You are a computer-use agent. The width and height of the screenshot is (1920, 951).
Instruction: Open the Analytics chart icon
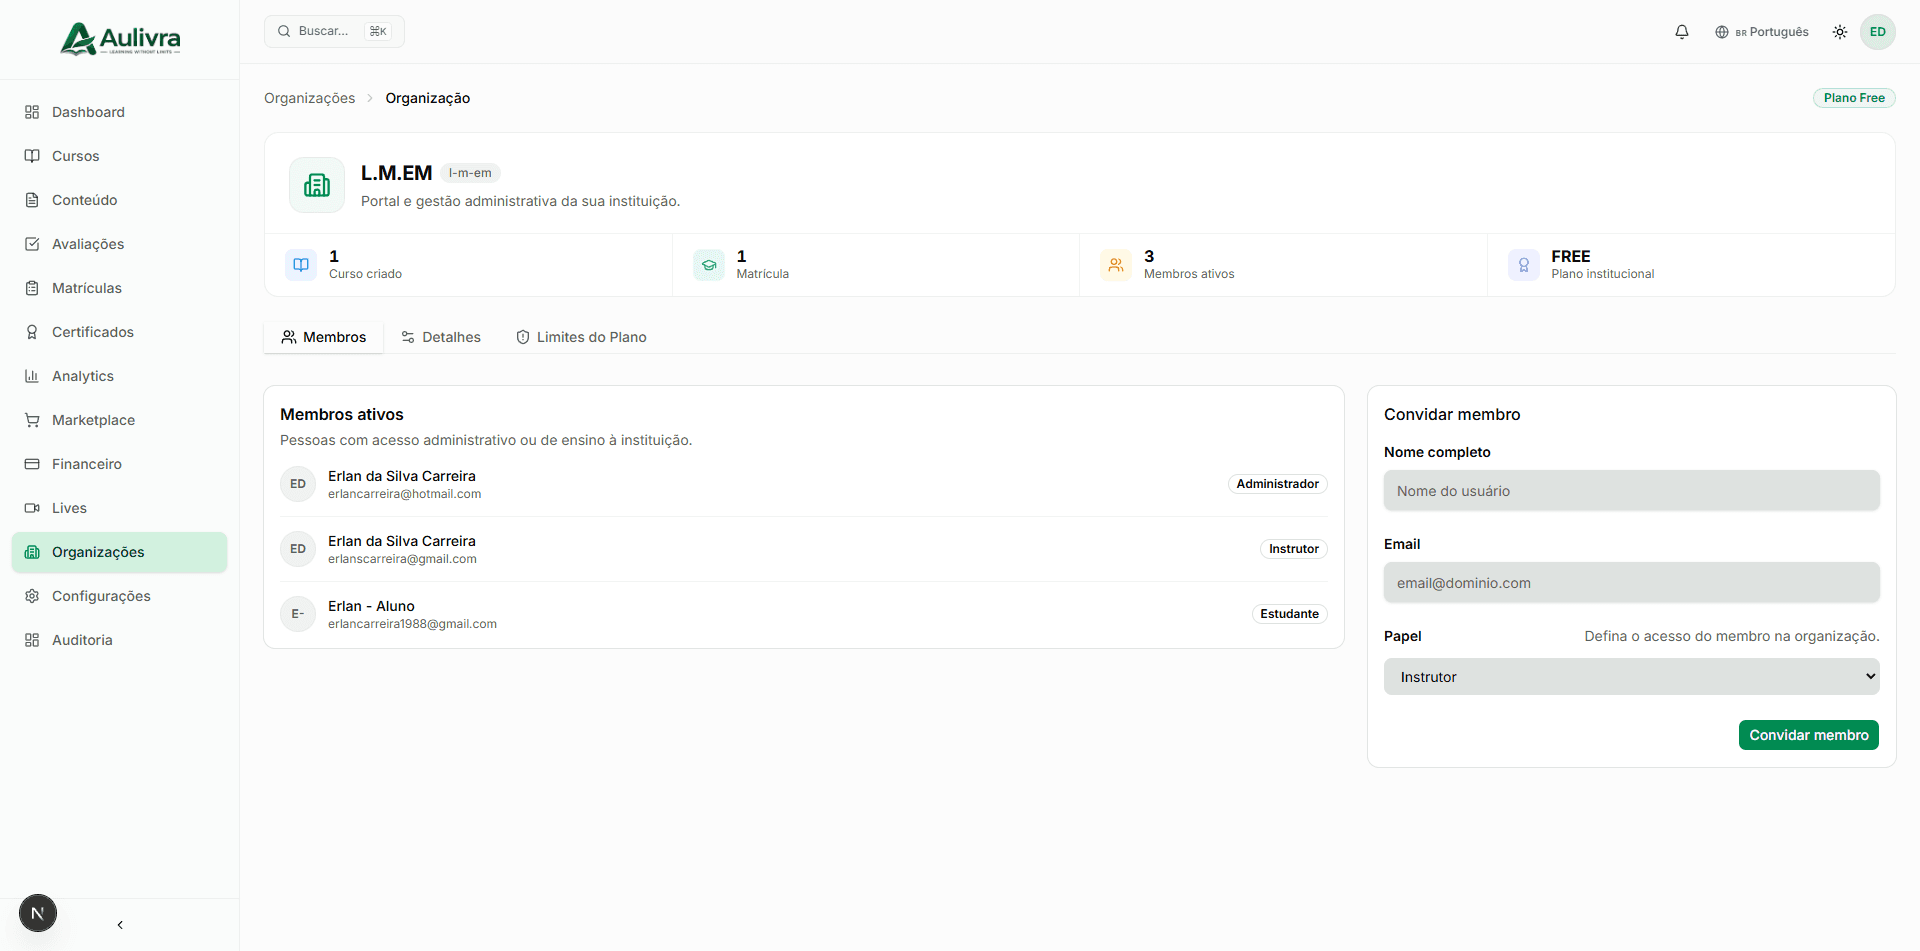point(32,376)
